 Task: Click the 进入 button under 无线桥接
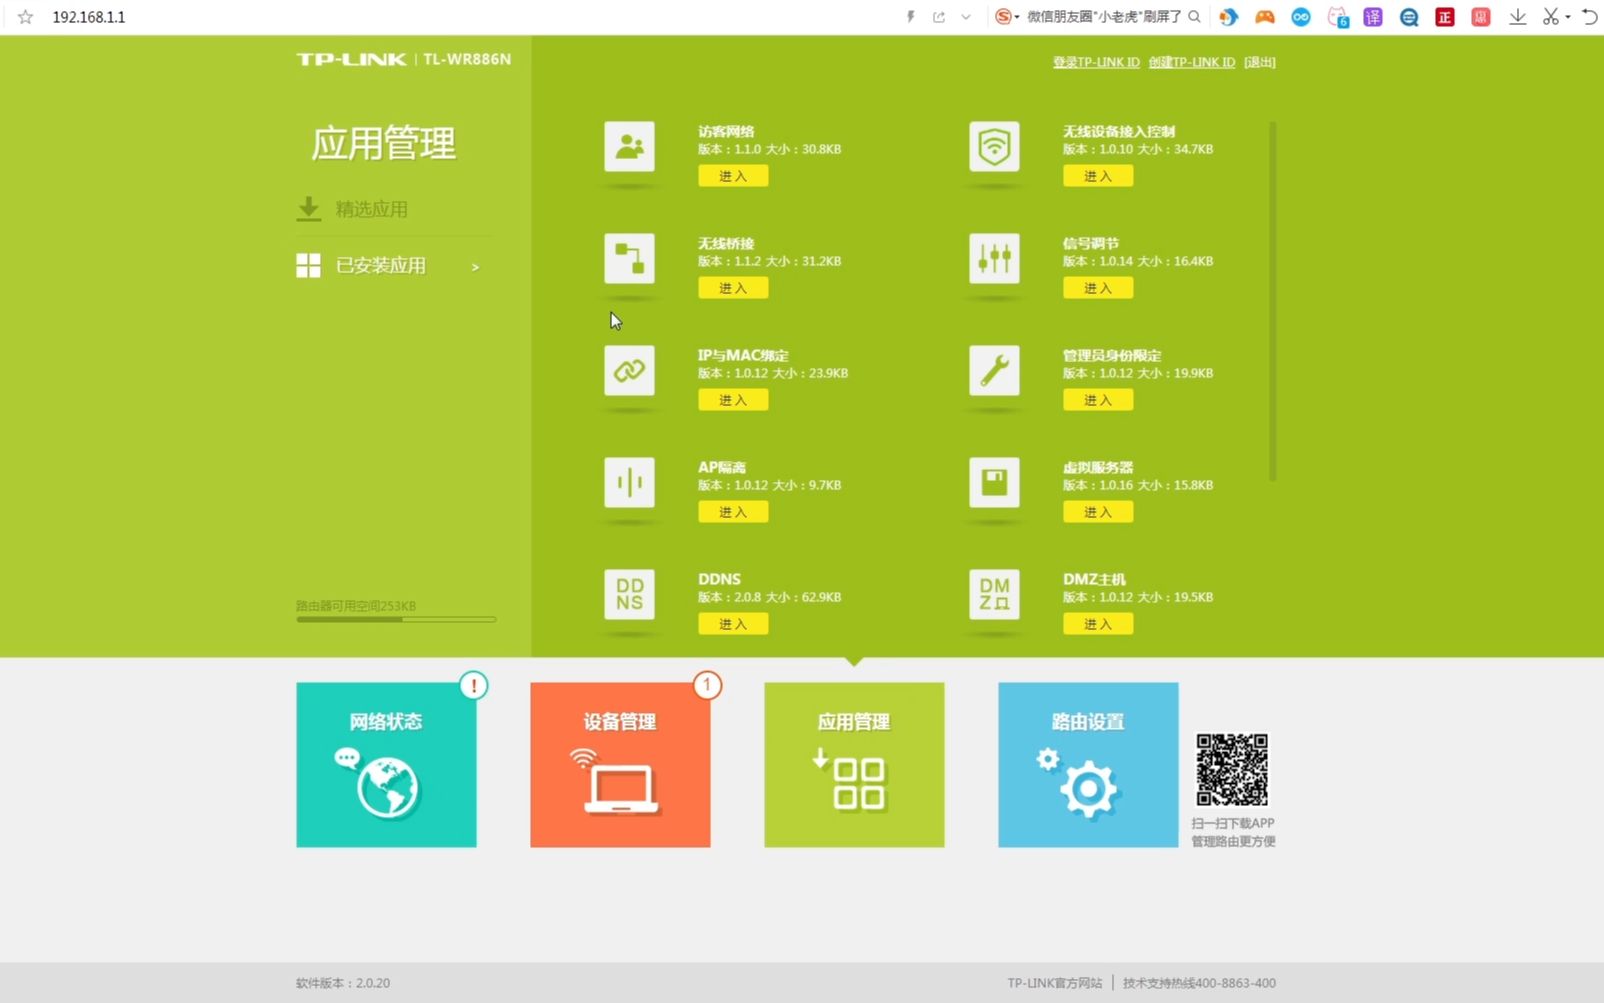point(733,288)
